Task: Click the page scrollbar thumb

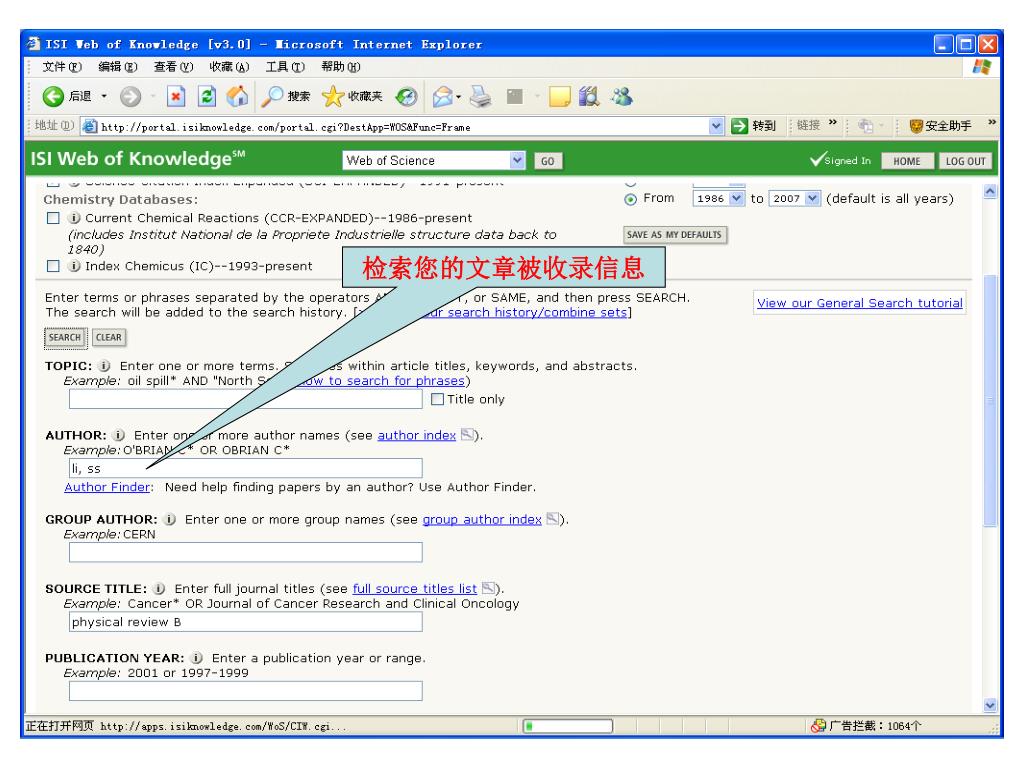Action: pos(990,400)
